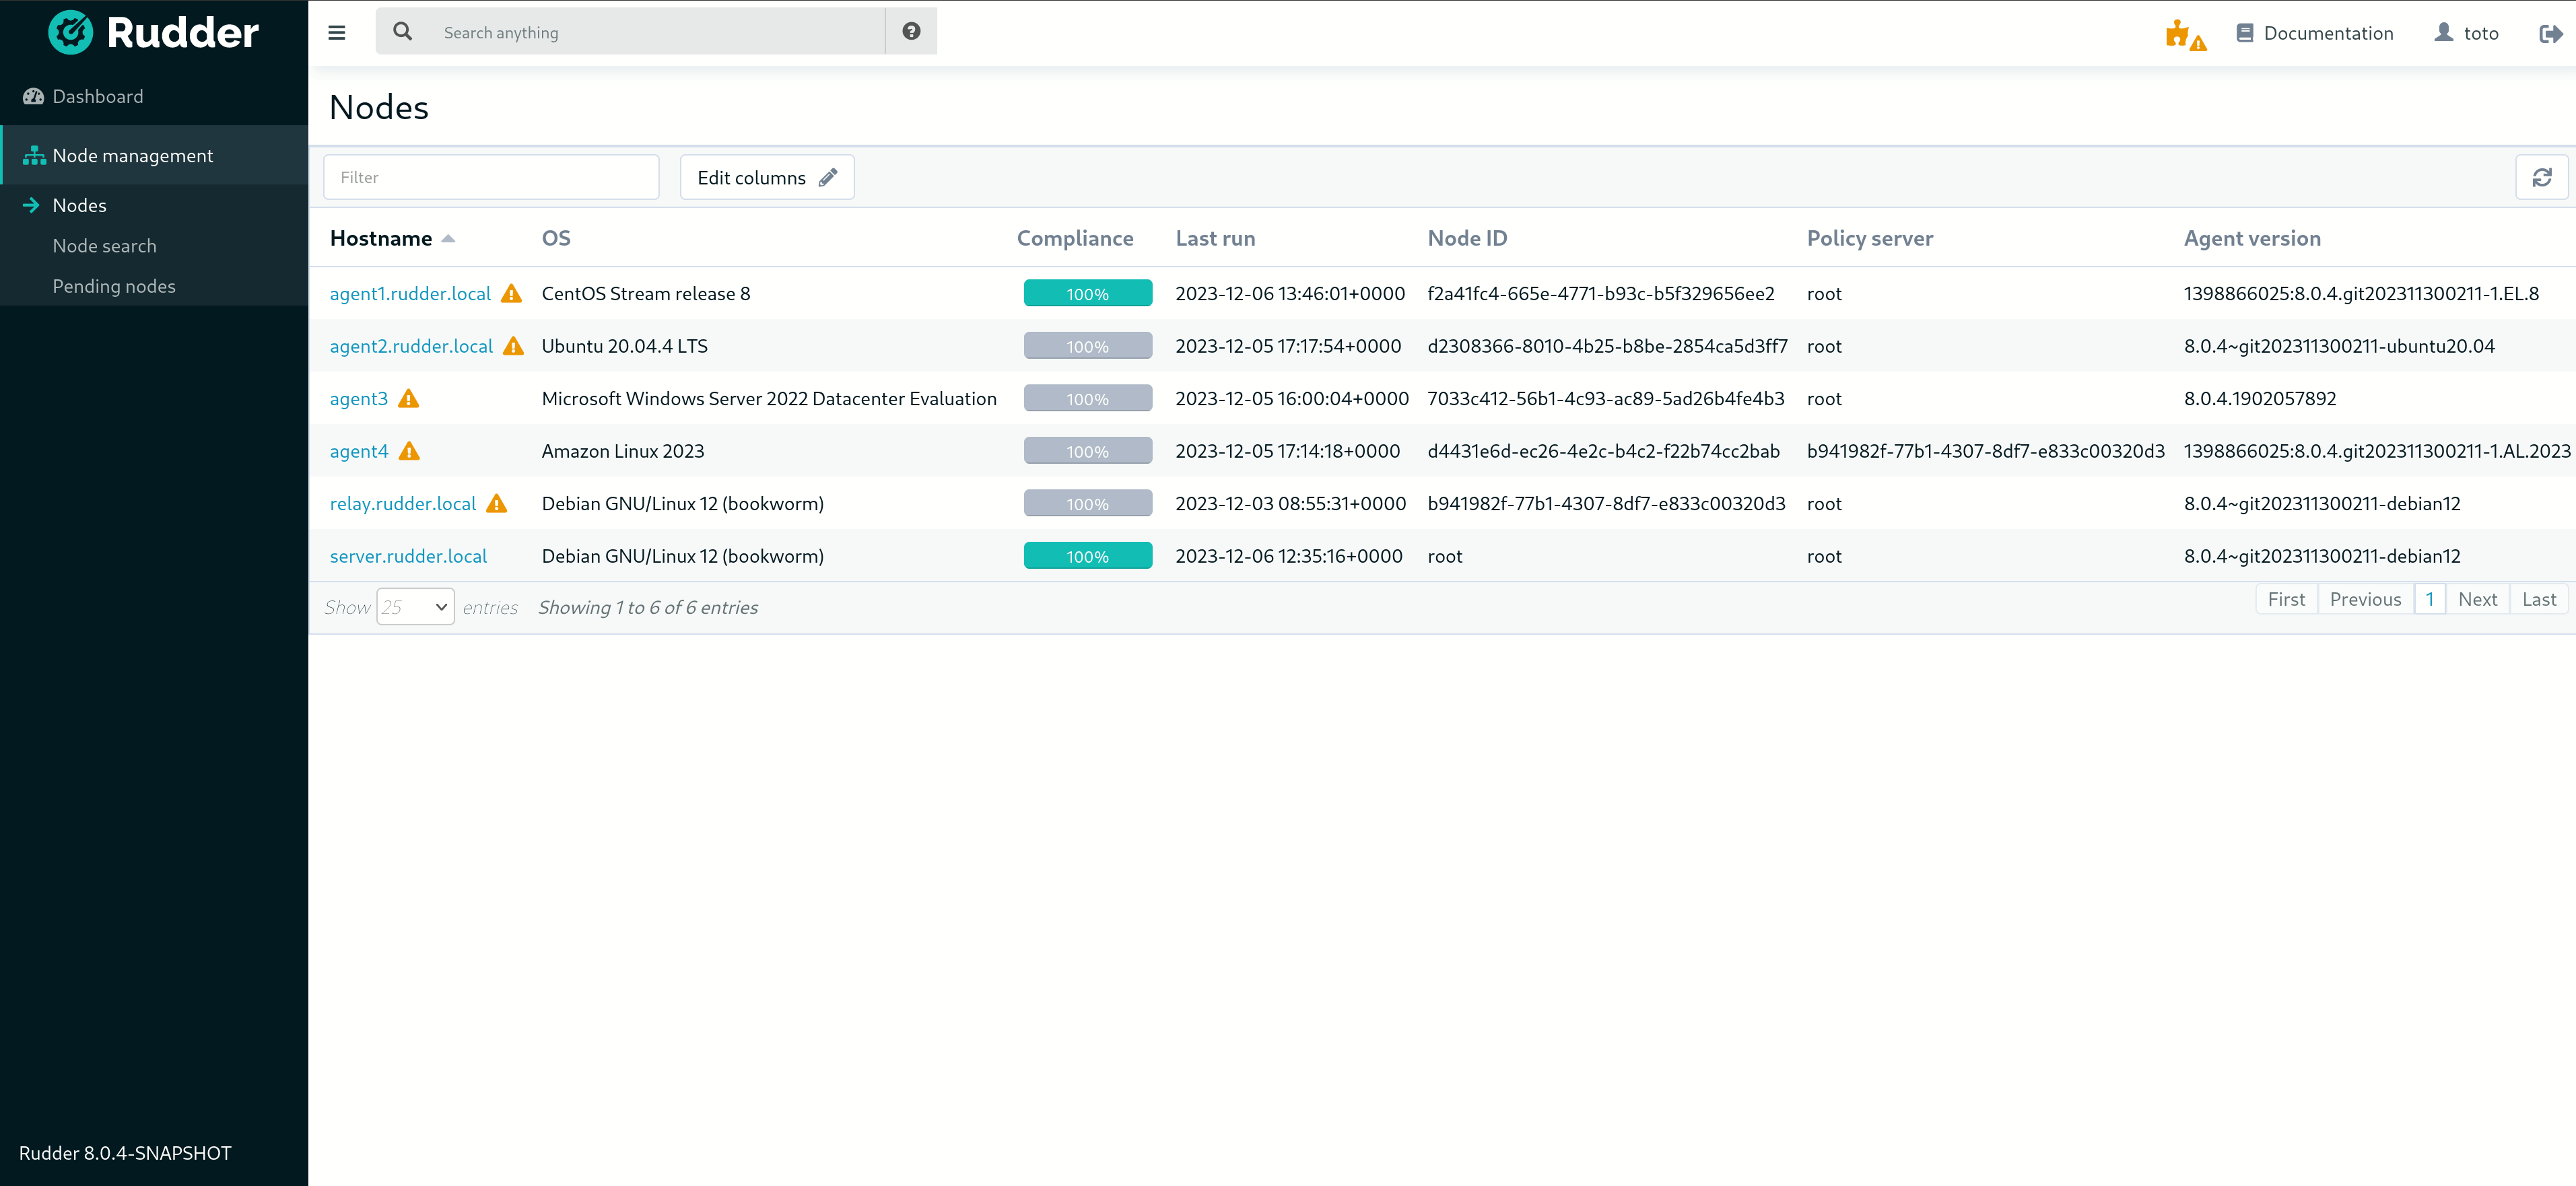Go to First page
Image resolution: width=2576 pixels, height=1186 pixels.
[2286, 599]
